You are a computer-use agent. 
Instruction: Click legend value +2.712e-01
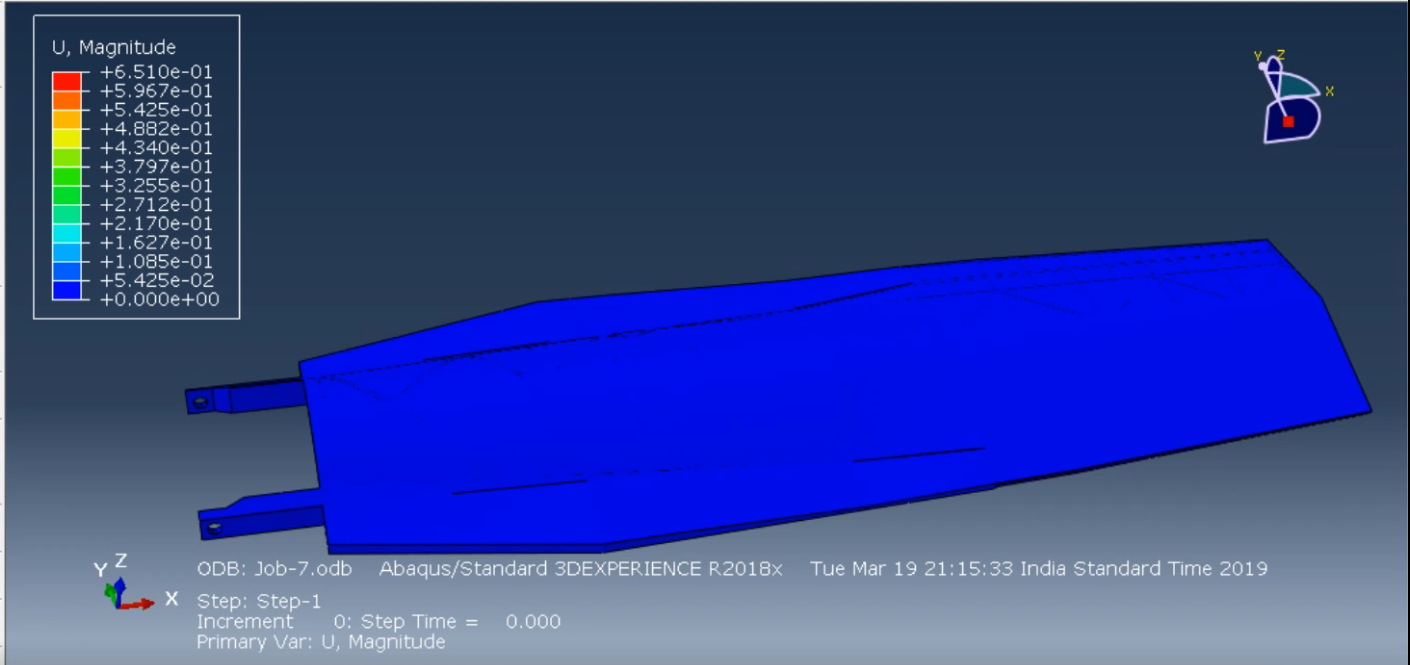[x=156, y=205]
